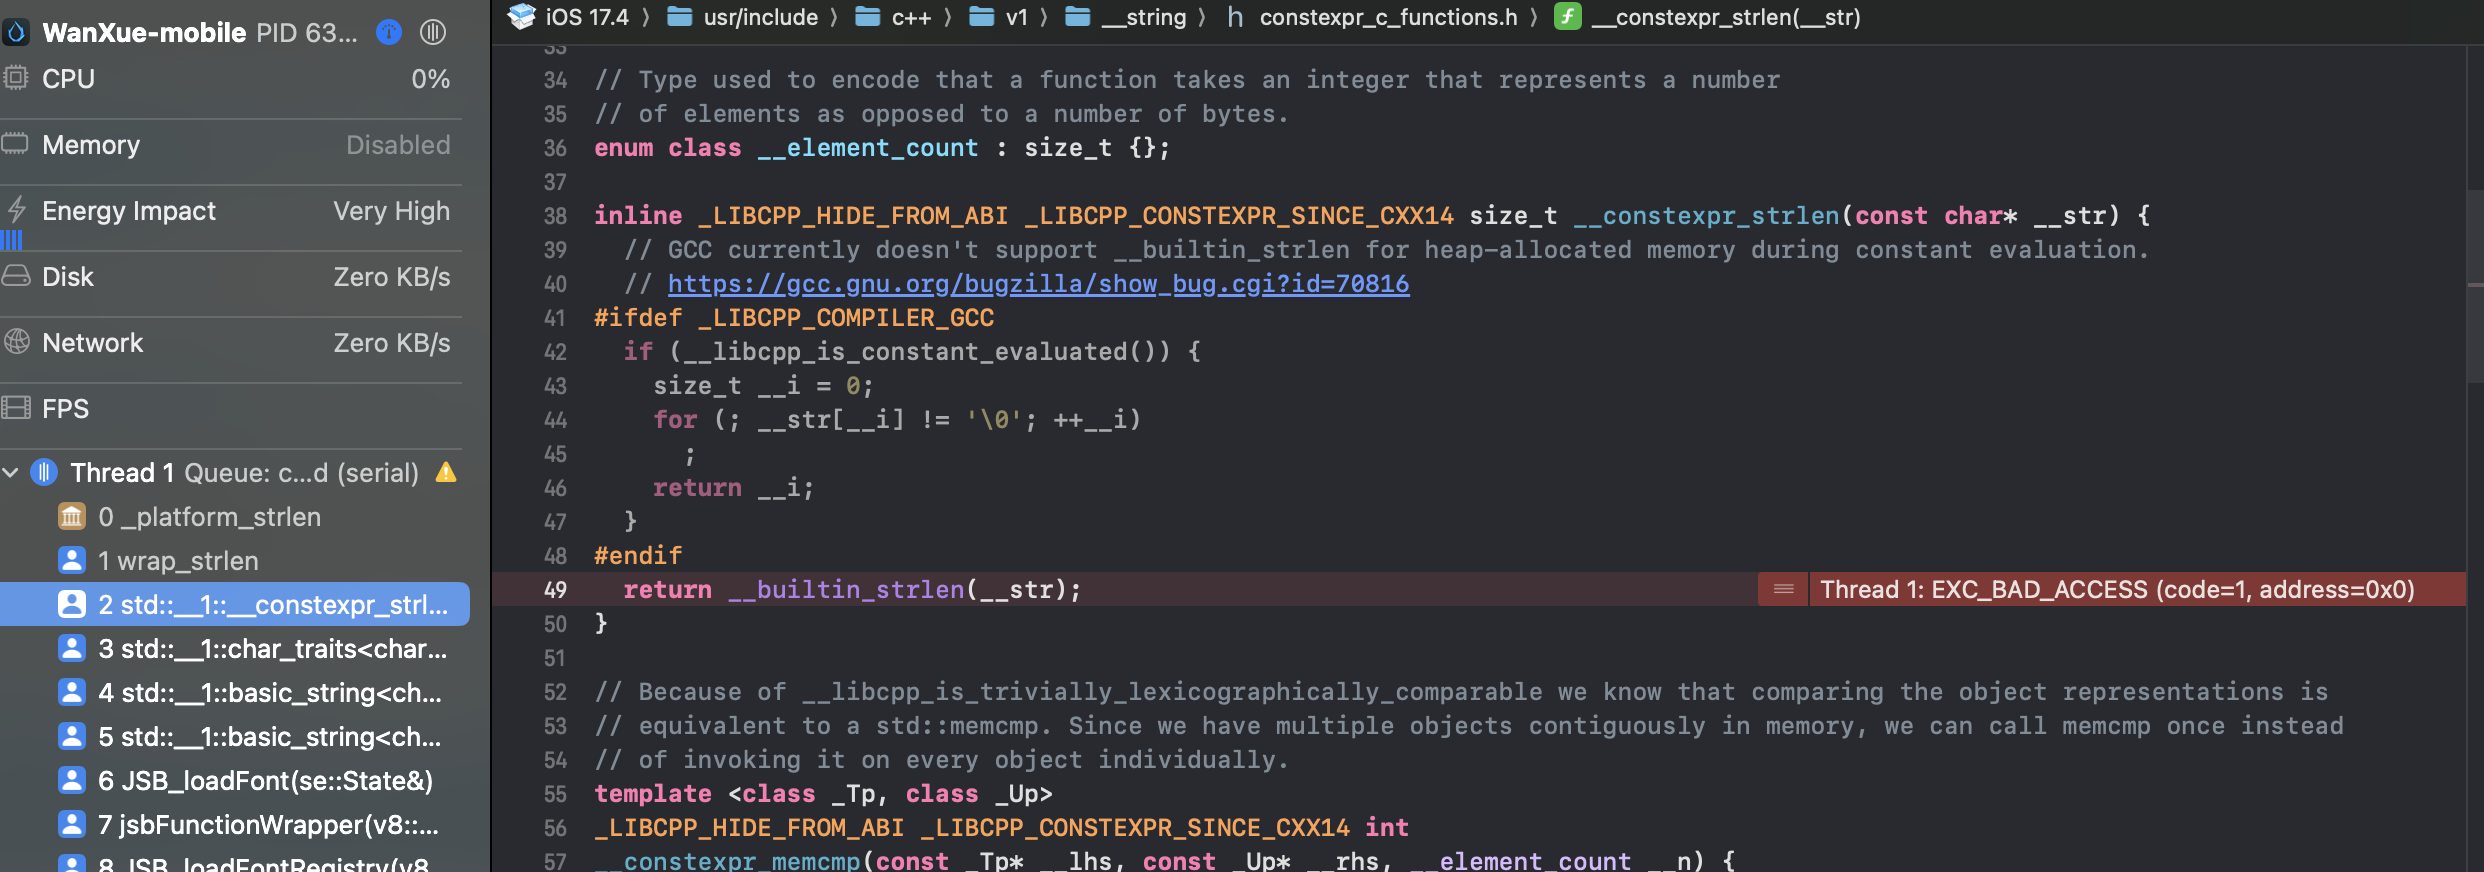Select stack frame 2 __constexpr_strlen
This screenshot has width=2484, height=872.
234,604
